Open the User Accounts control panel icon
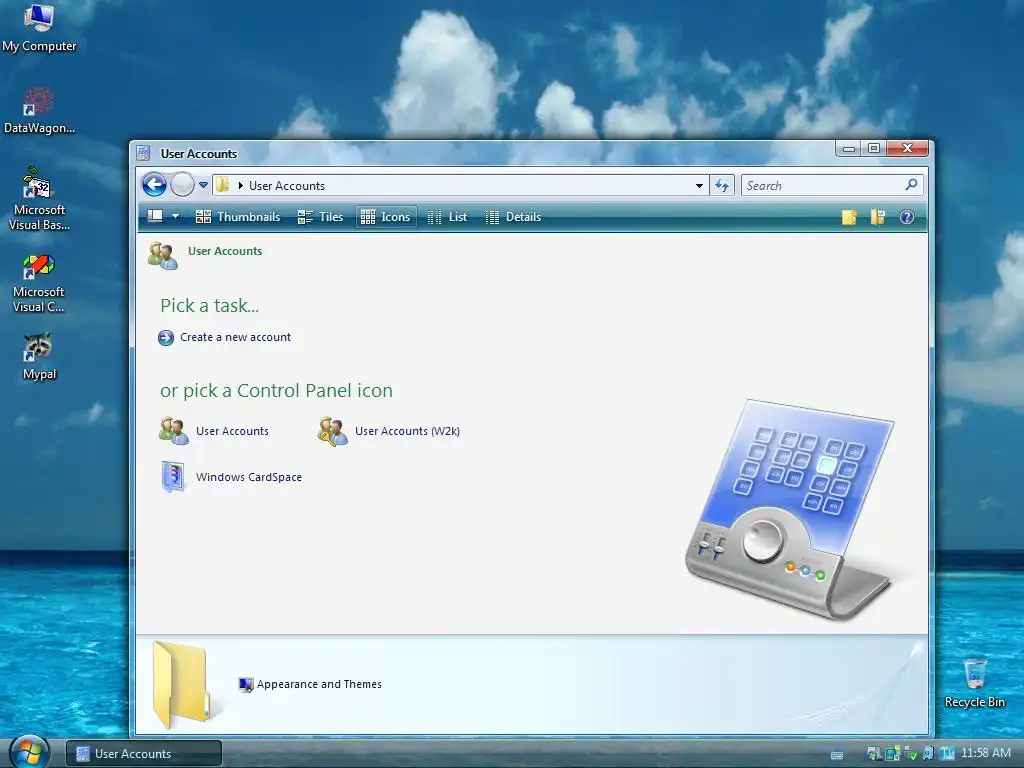The height and width of the screenshot is (768, 1024). pyautogui.click(x=174, y=431)
